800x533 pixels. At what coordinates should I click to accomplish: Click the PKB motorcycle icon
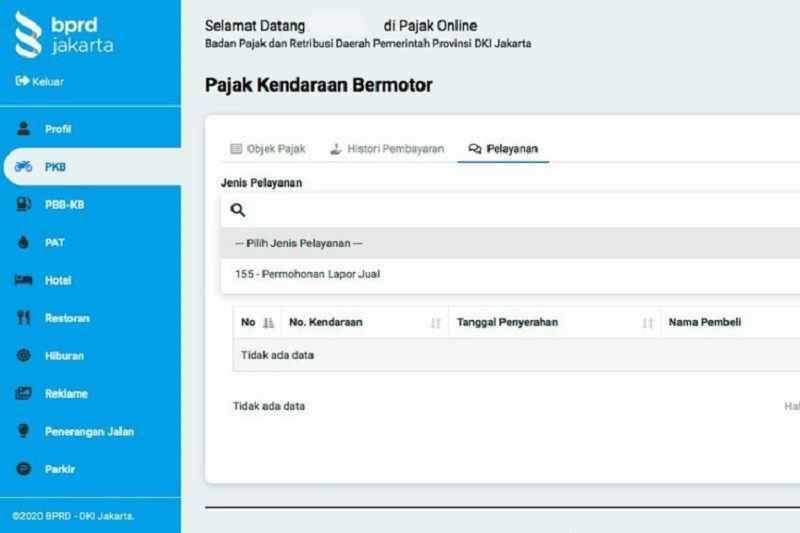tap(23, 166)
